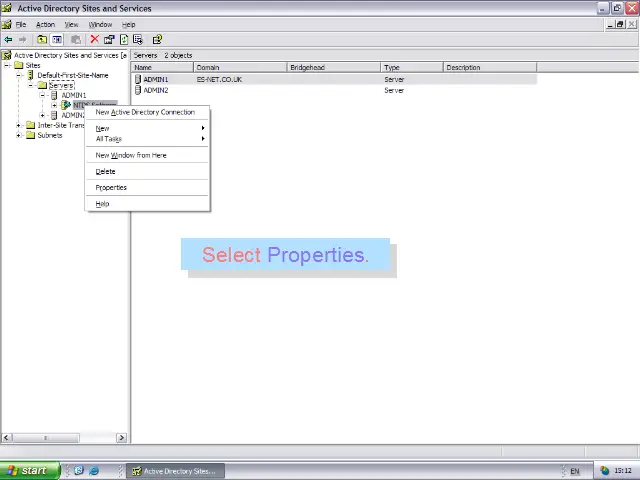Click the red Delete toolbar icon
Image resolution: width=640 pixels, height=480 pixels.
(94, 40)
